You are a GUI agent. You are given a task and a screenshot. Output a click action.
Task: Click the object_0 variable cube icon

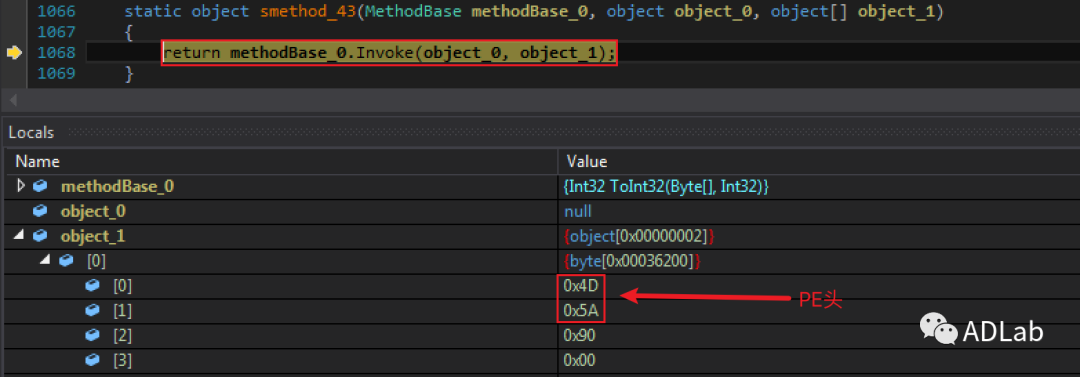point(41,211)
